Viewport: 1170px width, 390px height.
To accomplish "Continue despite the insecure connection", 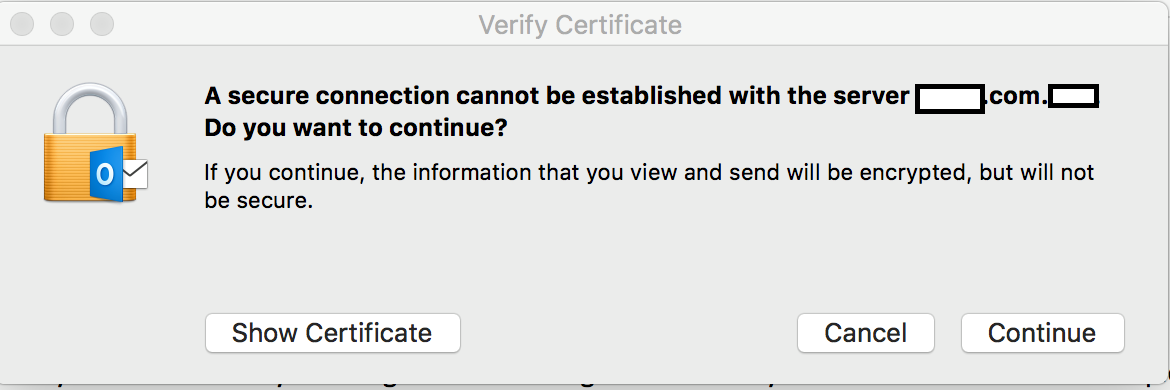I will pyautogui.click(x=1042, y=333).
